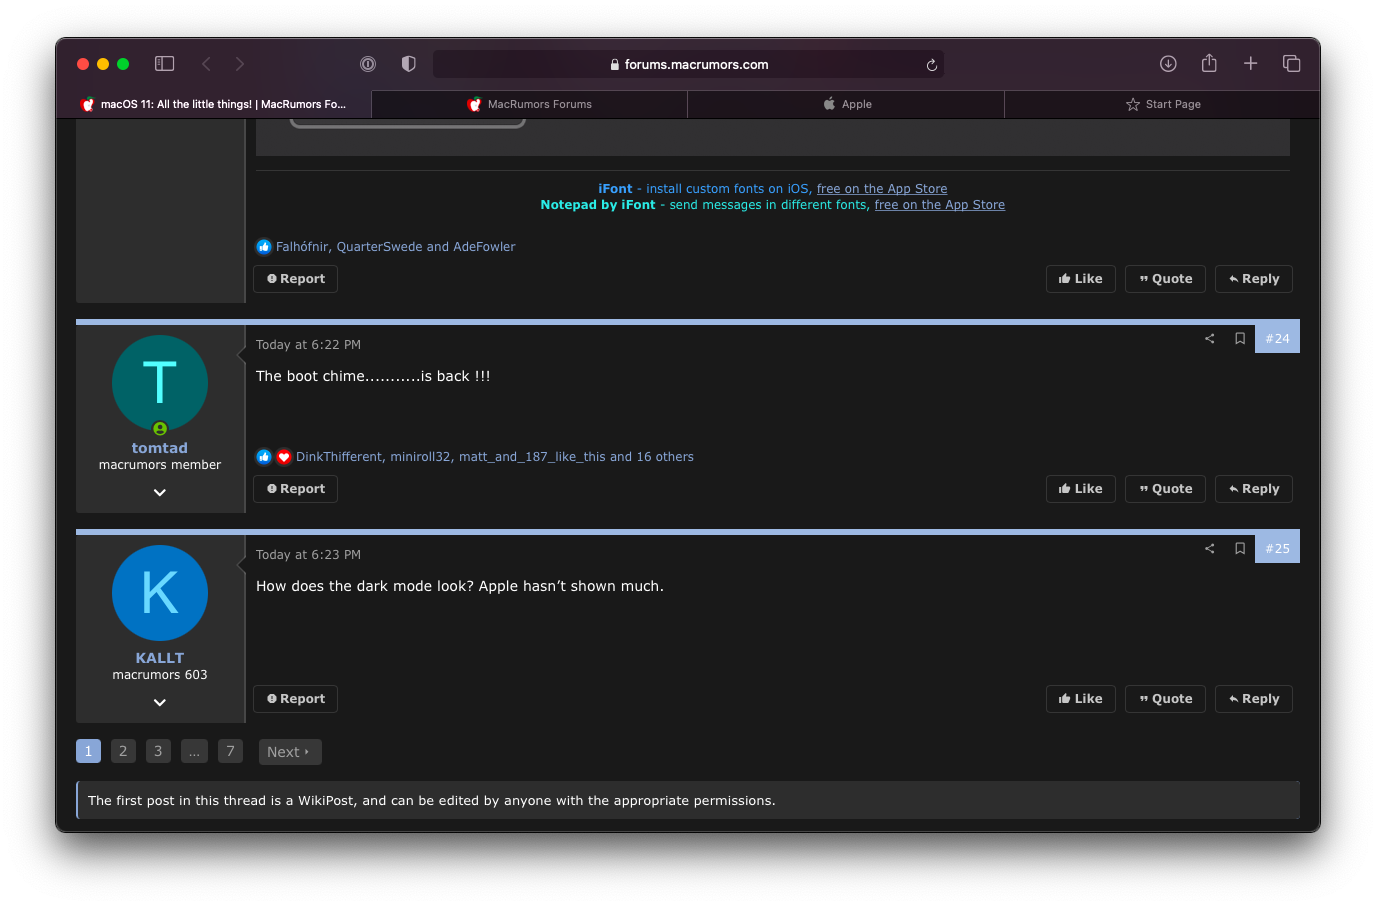Go forward with the toolbar arrow
The width and height of the screenshot is (1376, 906).
point(240,64)
